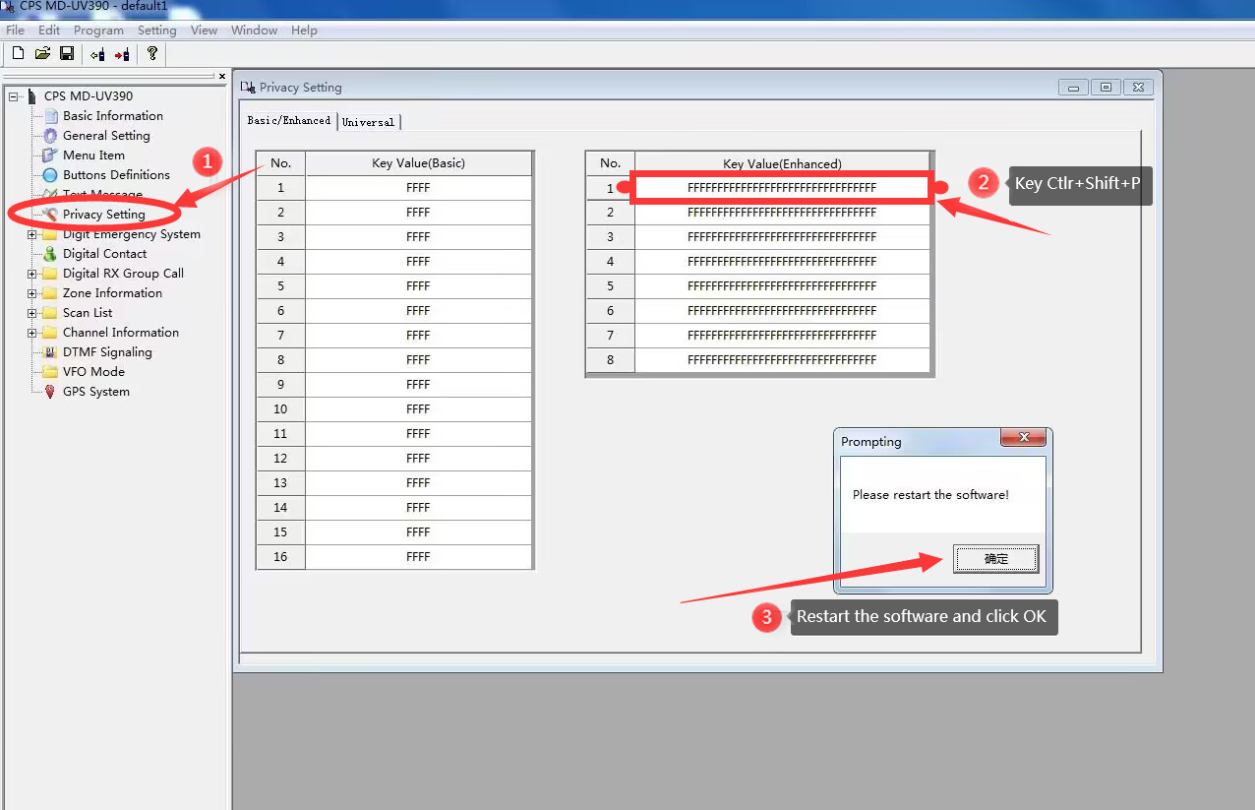Click the Open folder toolbar icon

point(42,53)
